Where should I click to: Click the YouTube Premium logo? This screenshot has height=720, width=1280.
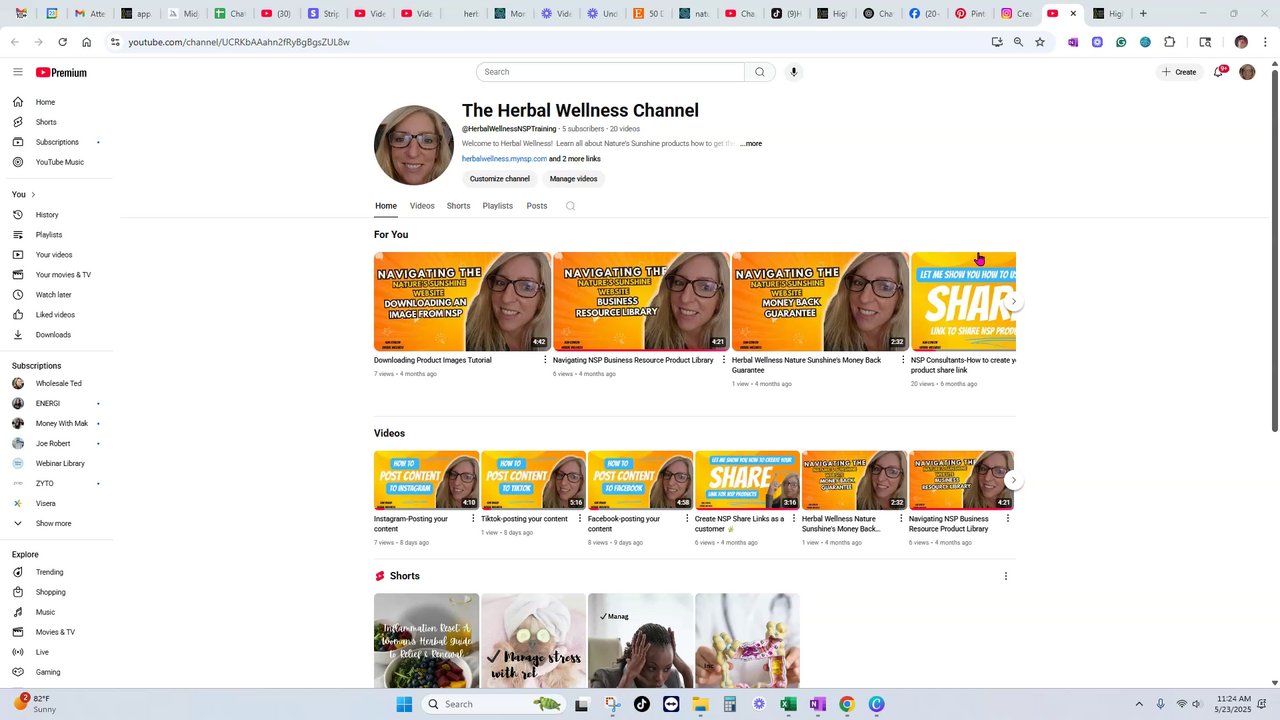(61, 72)
